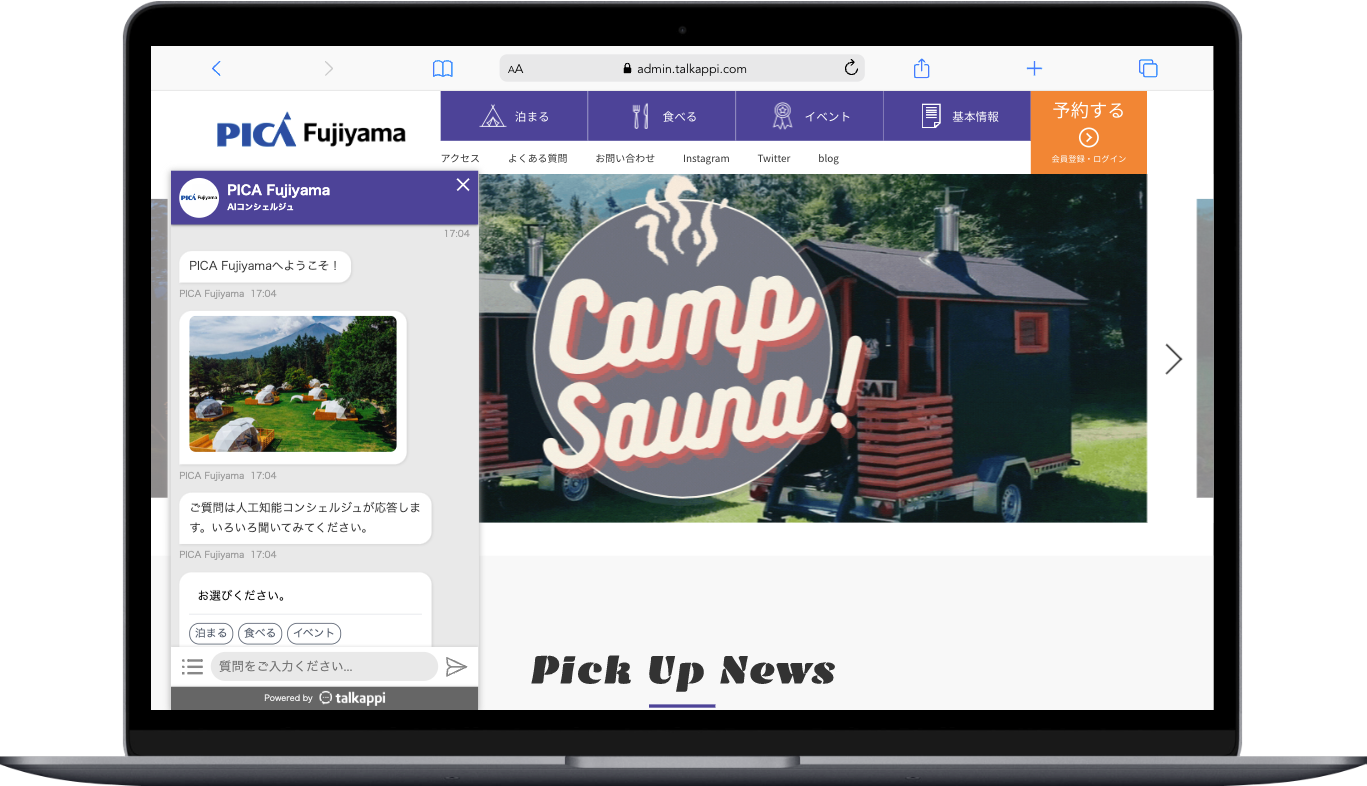The image size is (1367, 786).
Task: Click the Camp Sauna banner image
Action: tap(813, 348)
